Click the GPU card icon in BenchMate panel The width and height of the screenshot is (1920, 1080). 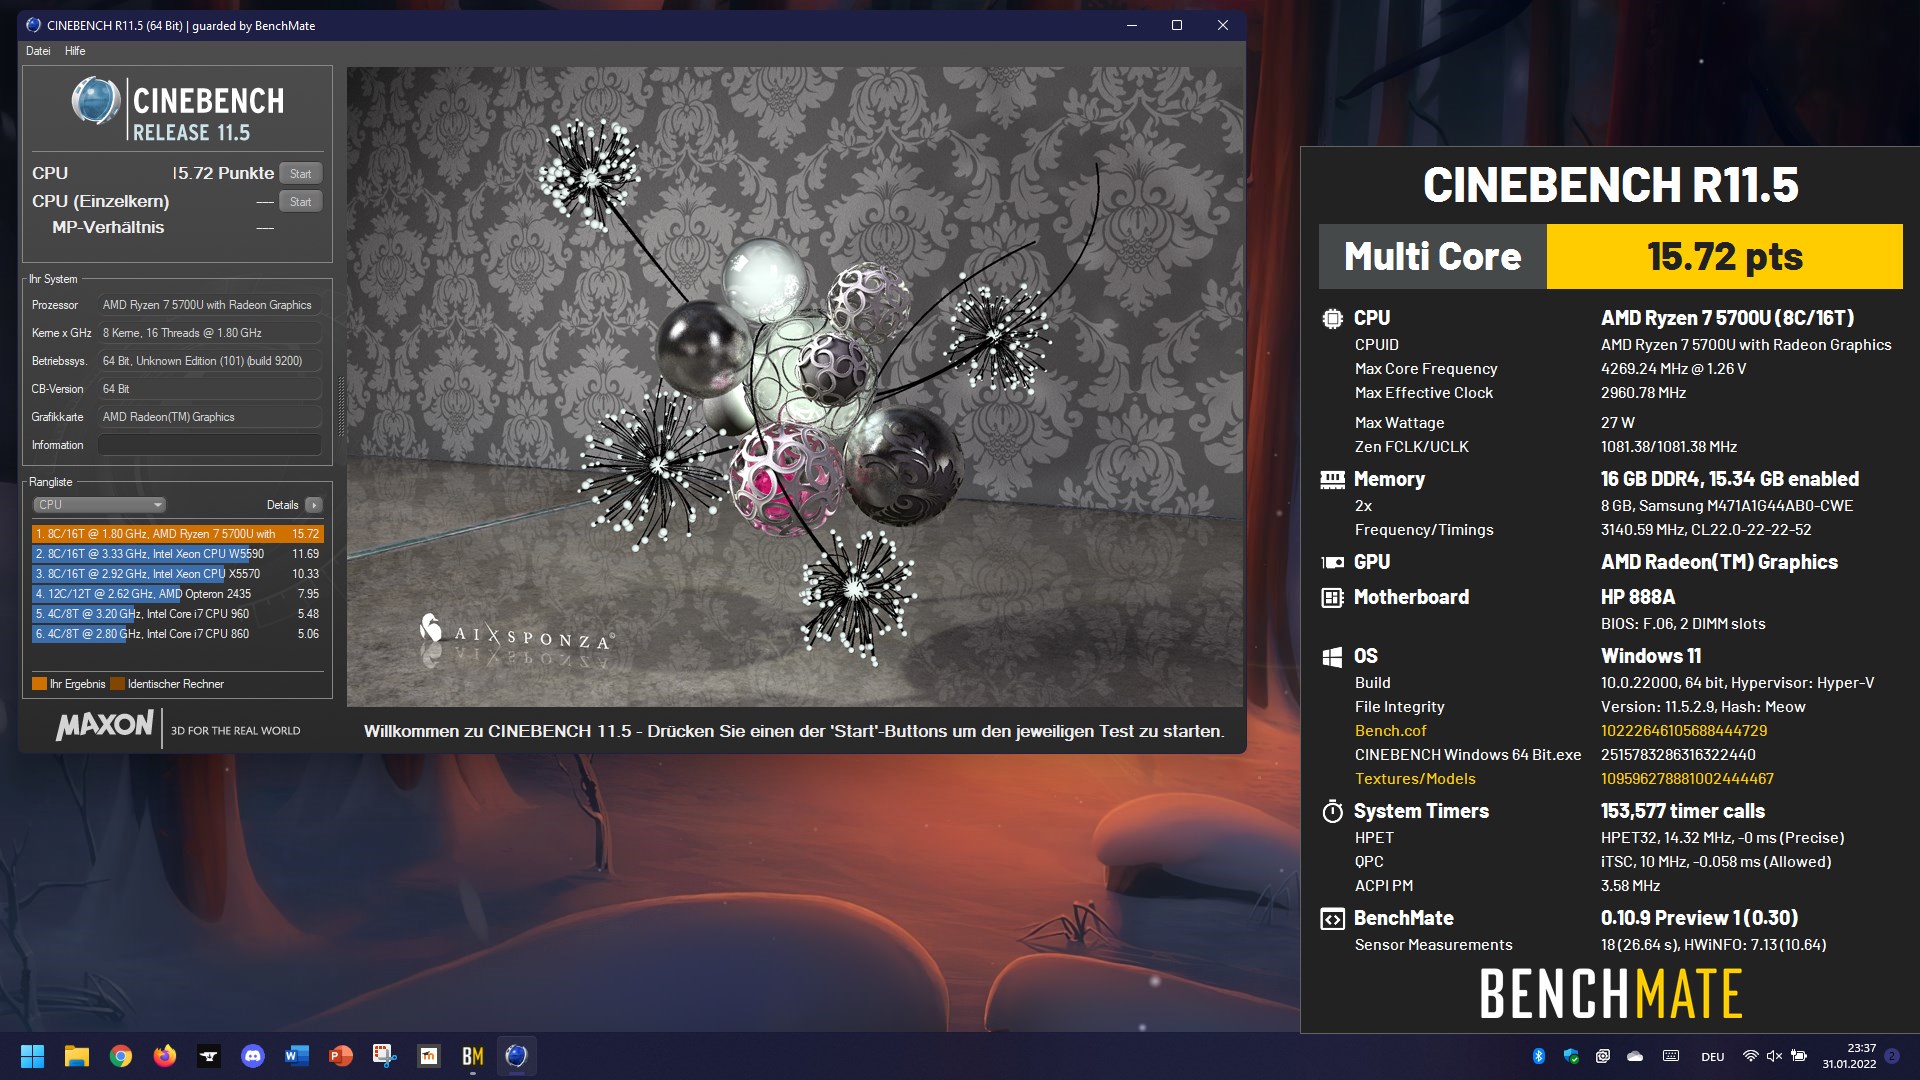point(1332,563)
